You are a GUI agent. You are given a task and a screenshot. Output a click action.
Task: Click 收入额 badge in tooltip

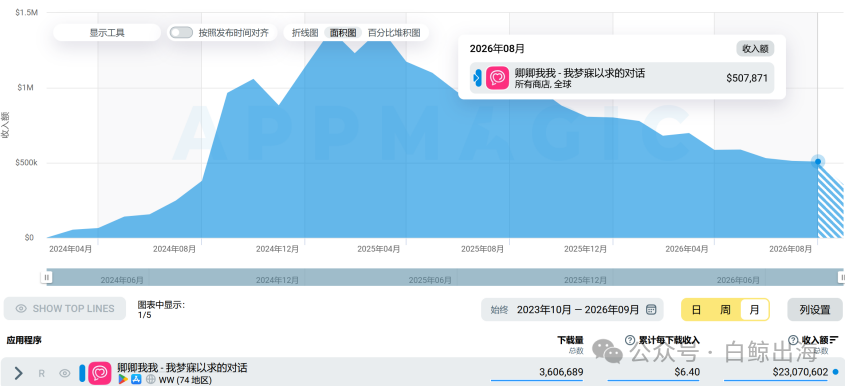[755, 49]
